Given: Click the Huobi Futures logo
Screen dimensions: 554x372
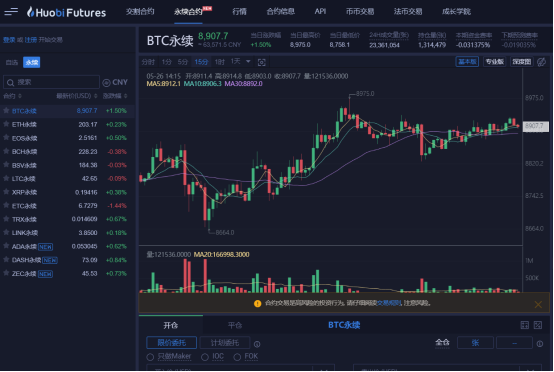Looking at the screenshot, I should coord(66,12).
